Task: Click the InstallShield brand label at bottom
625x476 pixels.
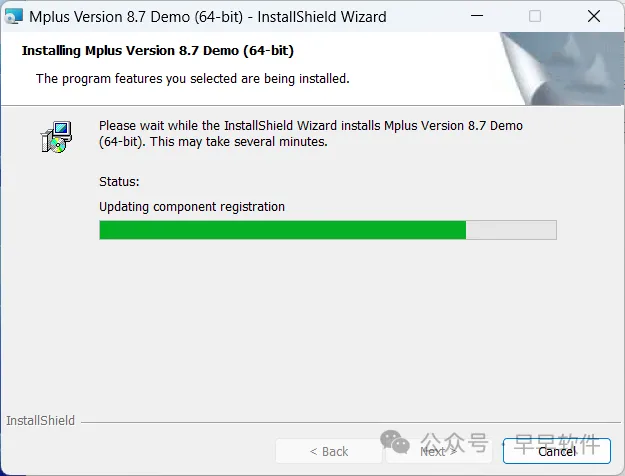Action: click(40, 421)
